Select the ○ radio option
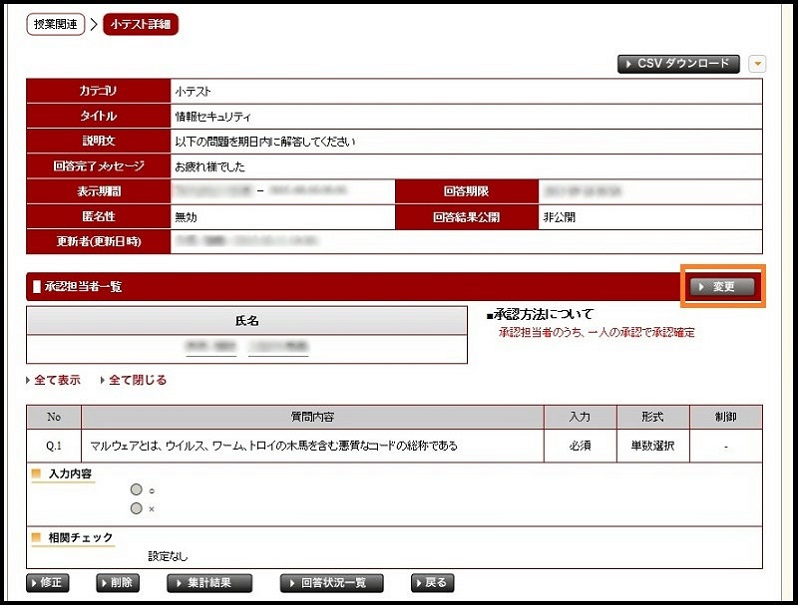The height and width of the screenshot is (614, 800). point(136,490)
